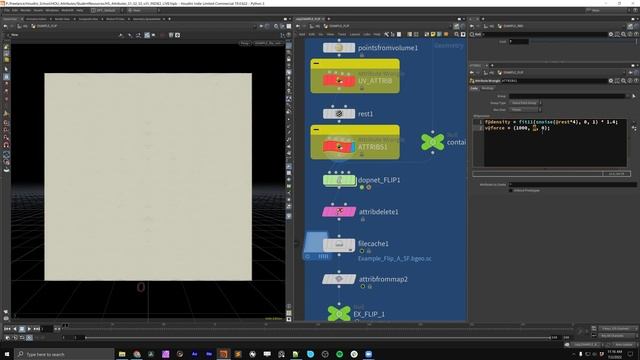Screen dimensions: 640x360
Task: Select the attribdelete1 node
Action: pos(339,211)
